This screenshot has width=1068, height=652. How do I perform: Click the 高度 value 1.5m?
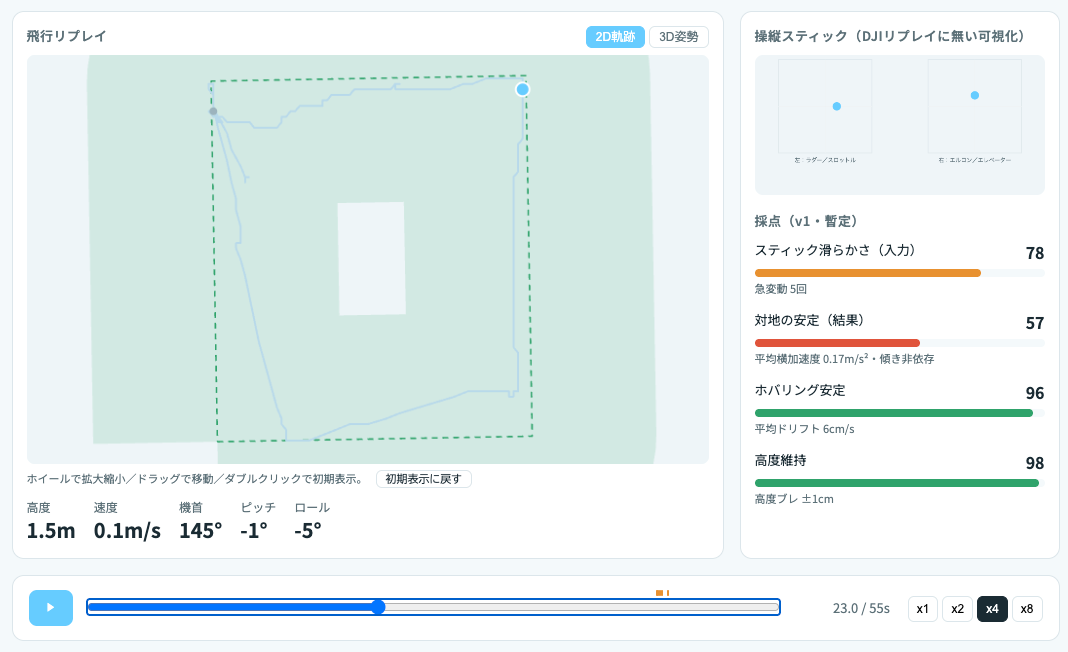tap(51, 531)
